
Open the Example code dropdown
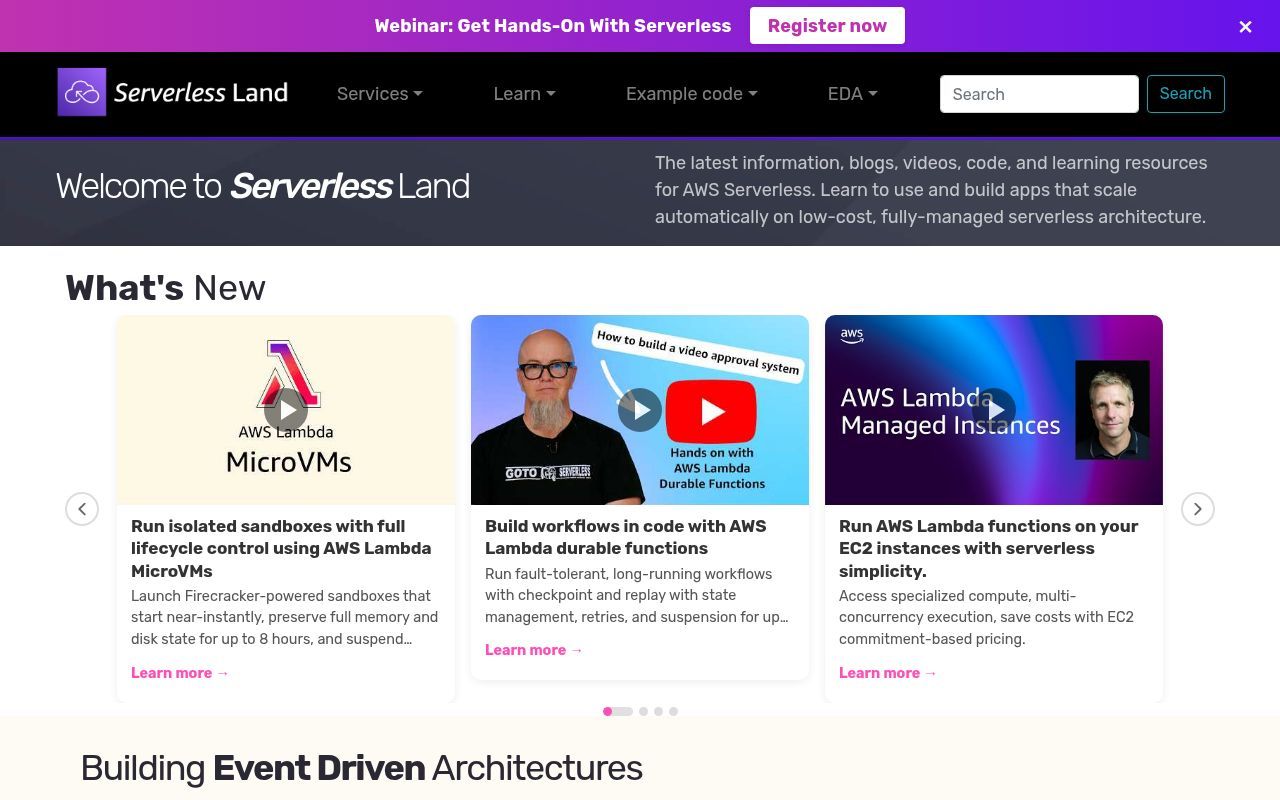692,94
